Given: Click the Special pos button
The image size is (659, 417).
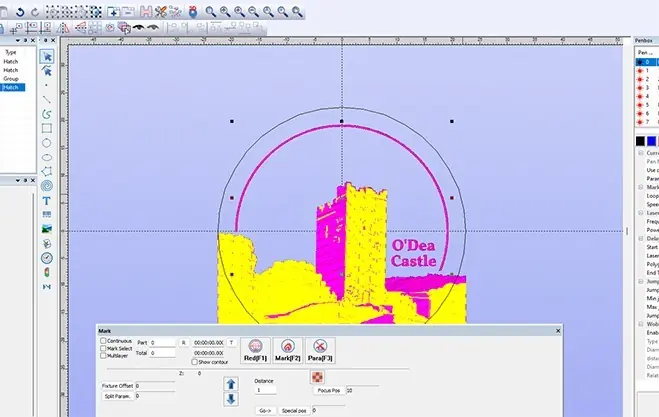Looking at the screenshot, I should 294,410.
